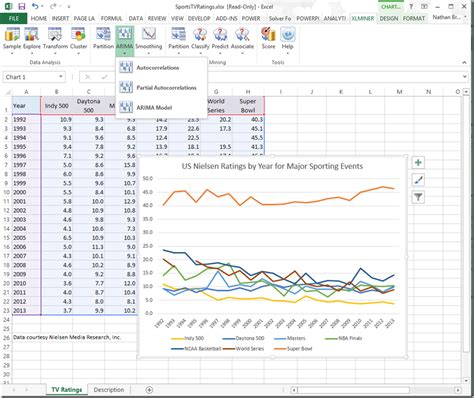
Task: Click the Redo arrow
Action: (x=53, y=6)
